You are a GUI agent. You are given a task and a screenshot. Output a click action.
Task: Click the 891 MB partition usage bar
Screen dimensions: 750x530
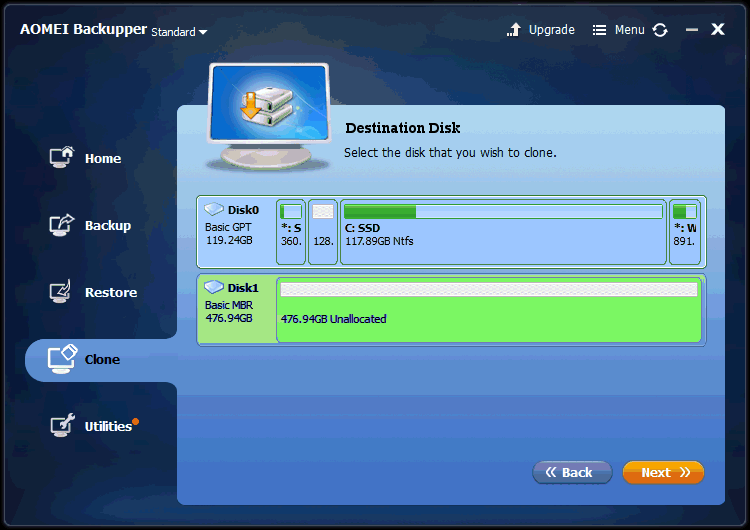685,211
